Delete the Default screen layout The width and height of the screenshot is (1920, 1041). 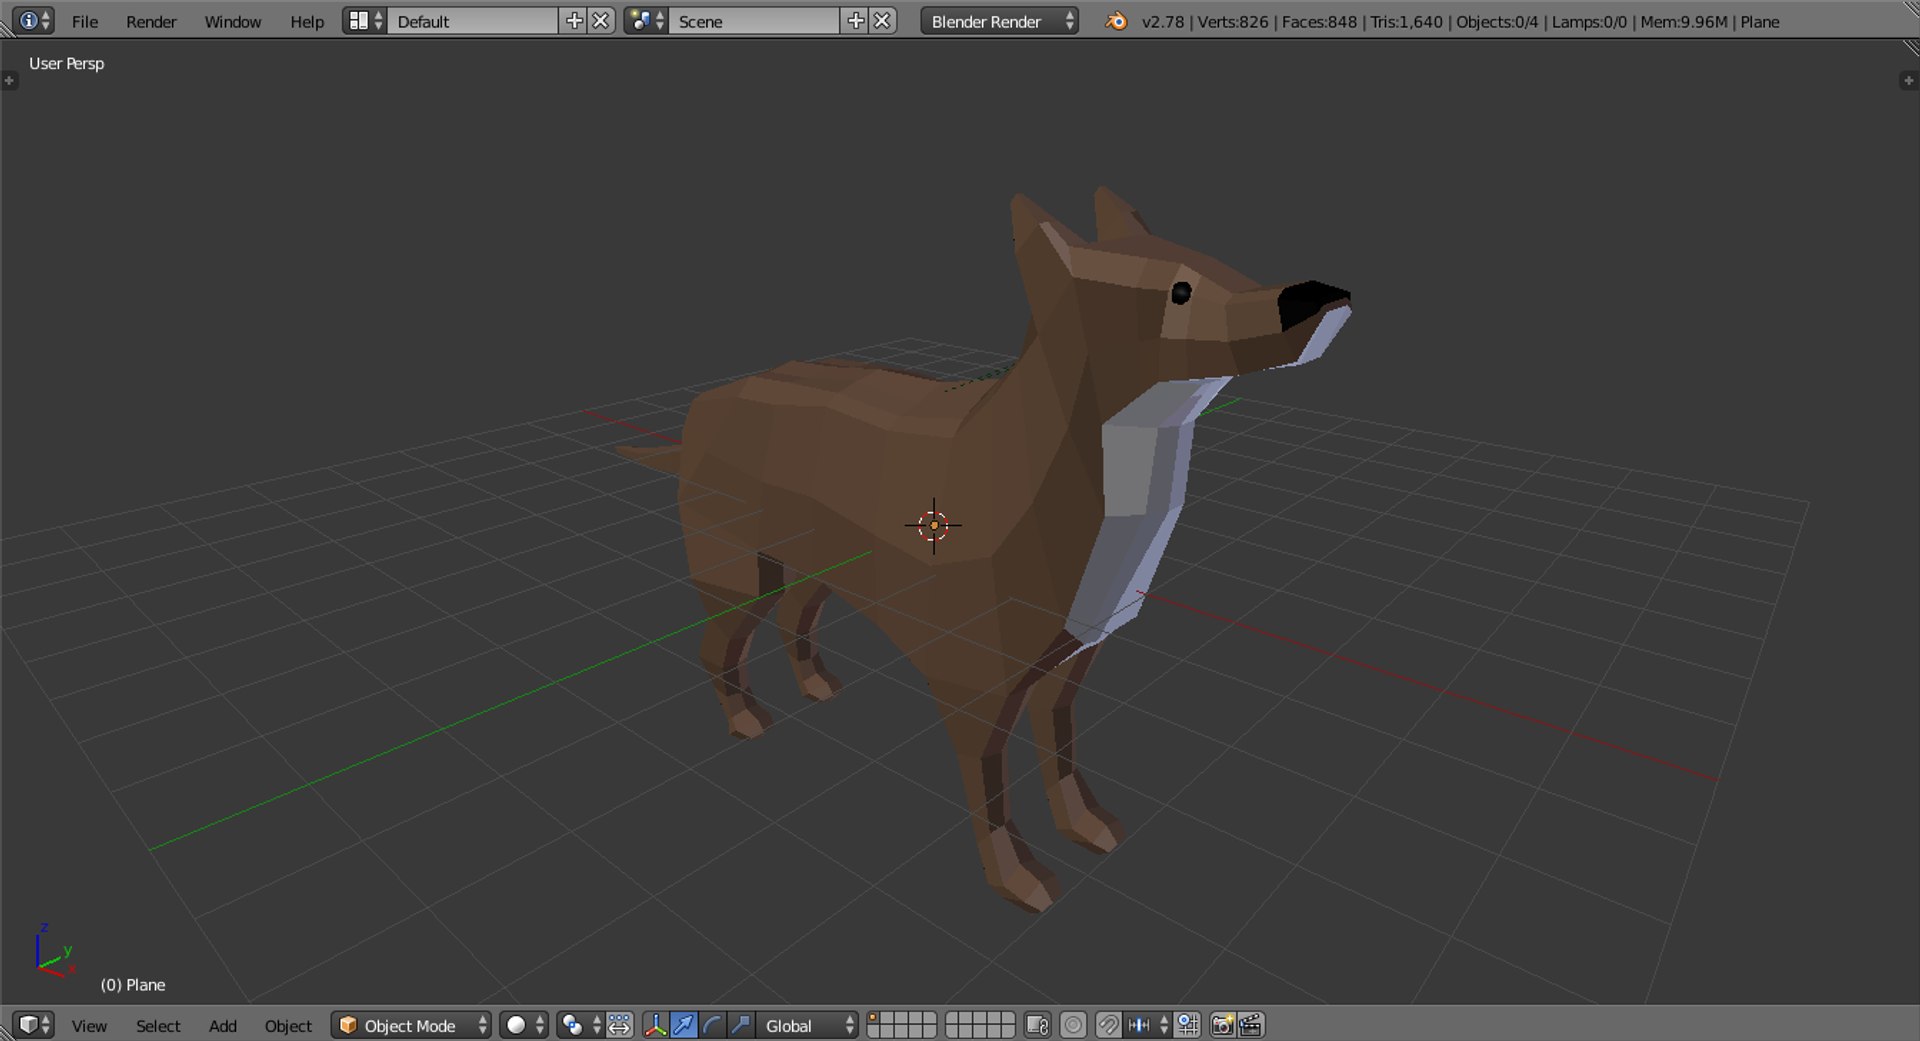(601, 21)
